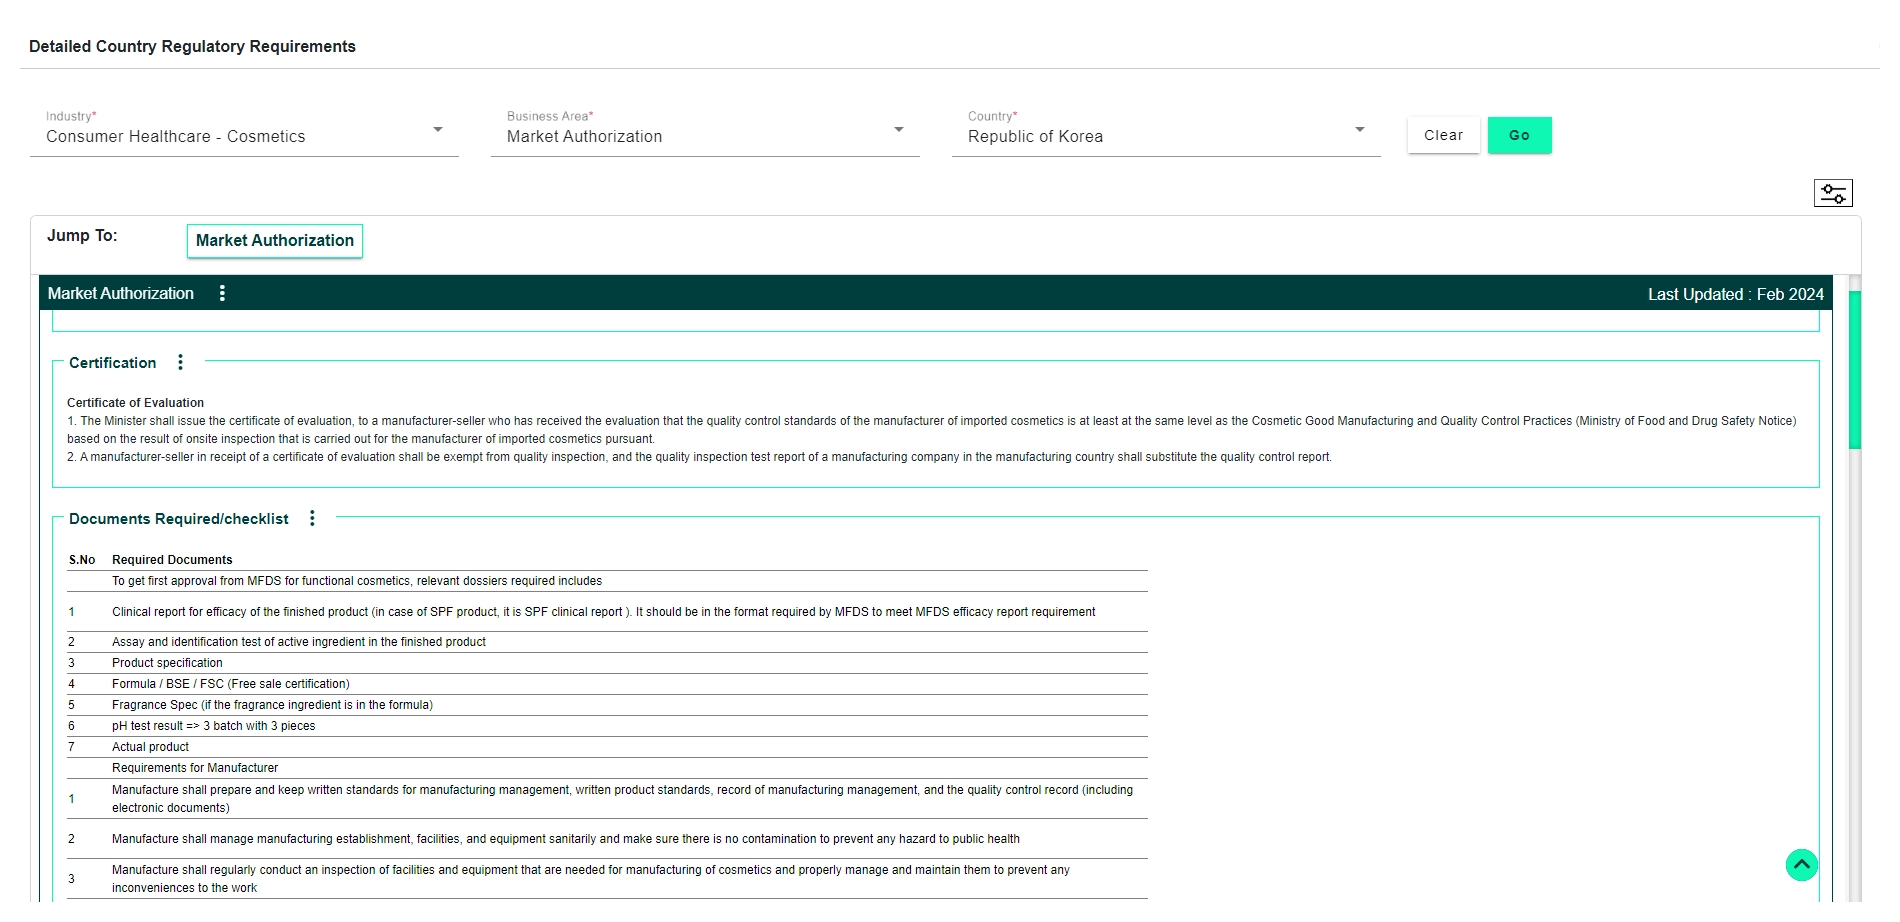The width and height of the screenshot is (1900, 922).
Task: Click the Detailed Country Regulatory Requirements heading
Action: coord(192,46)
